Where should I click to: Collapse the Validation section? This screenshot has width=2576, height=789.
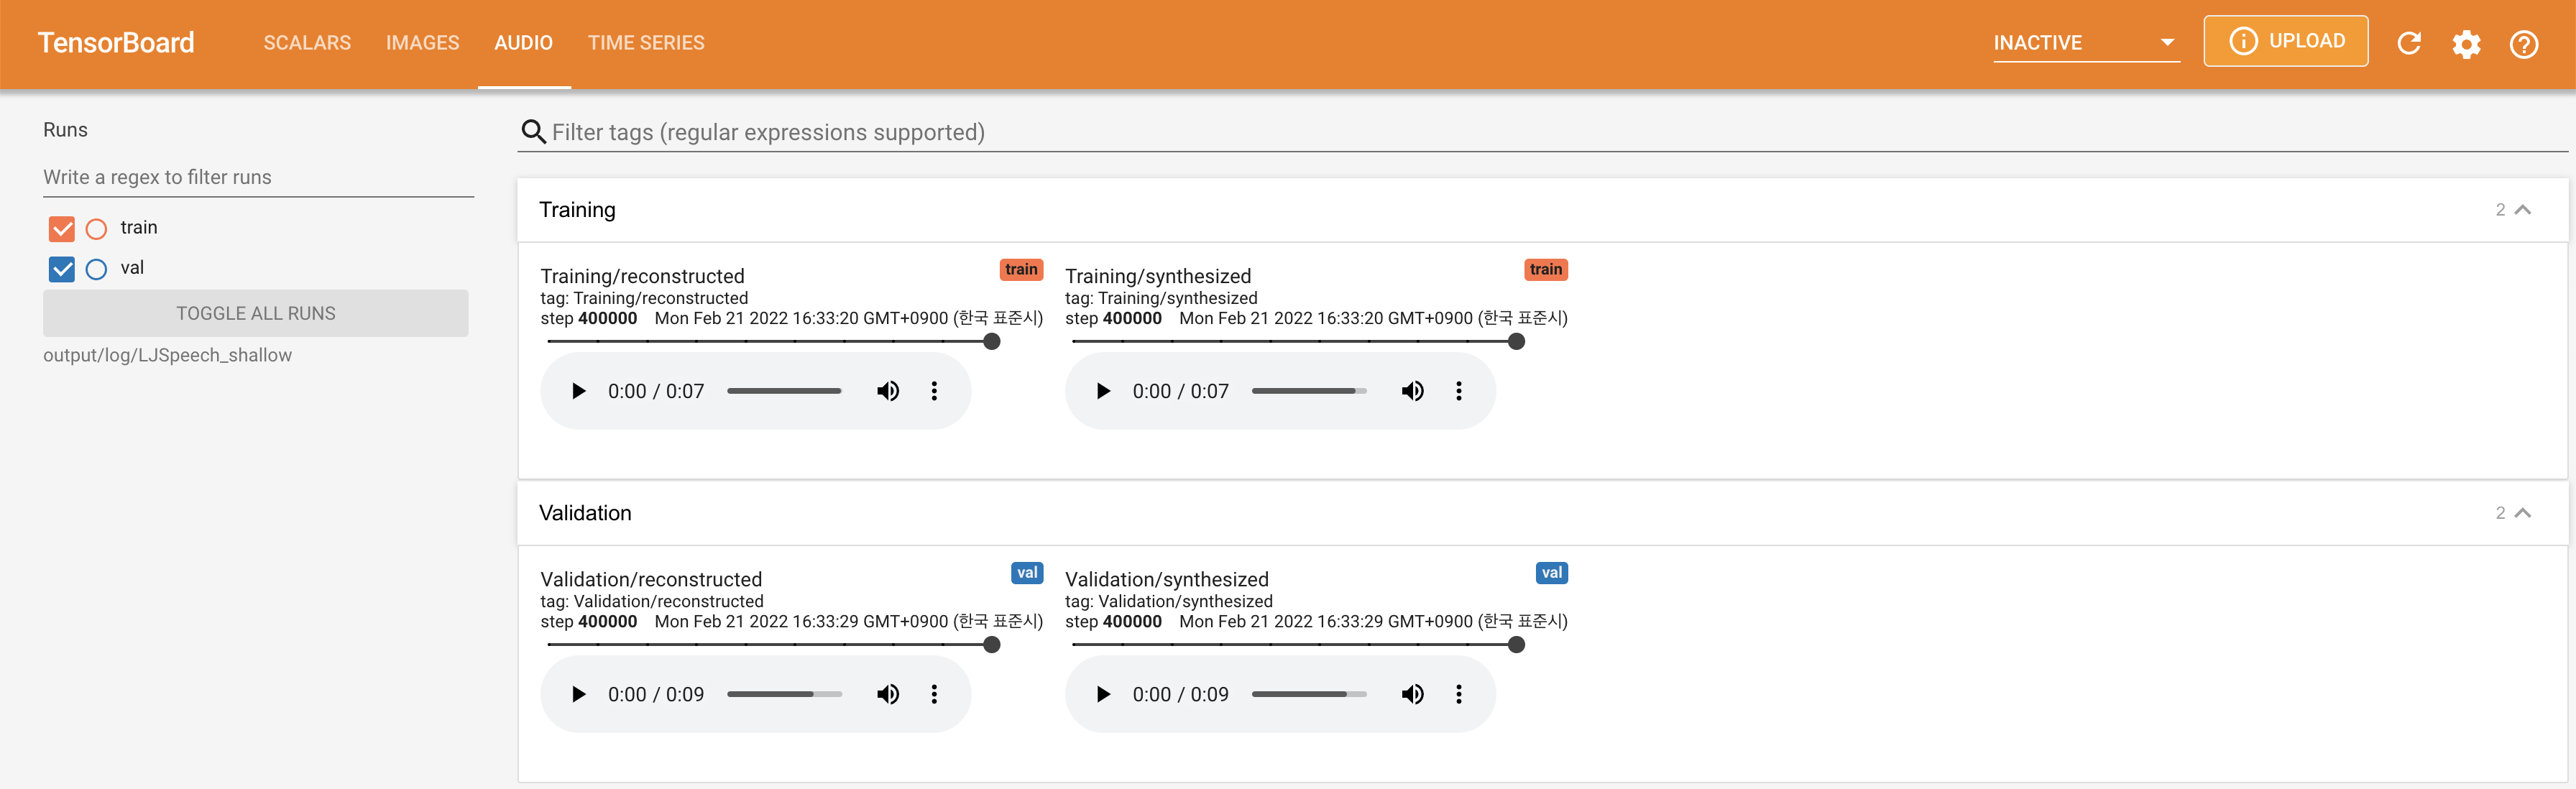2522,513
